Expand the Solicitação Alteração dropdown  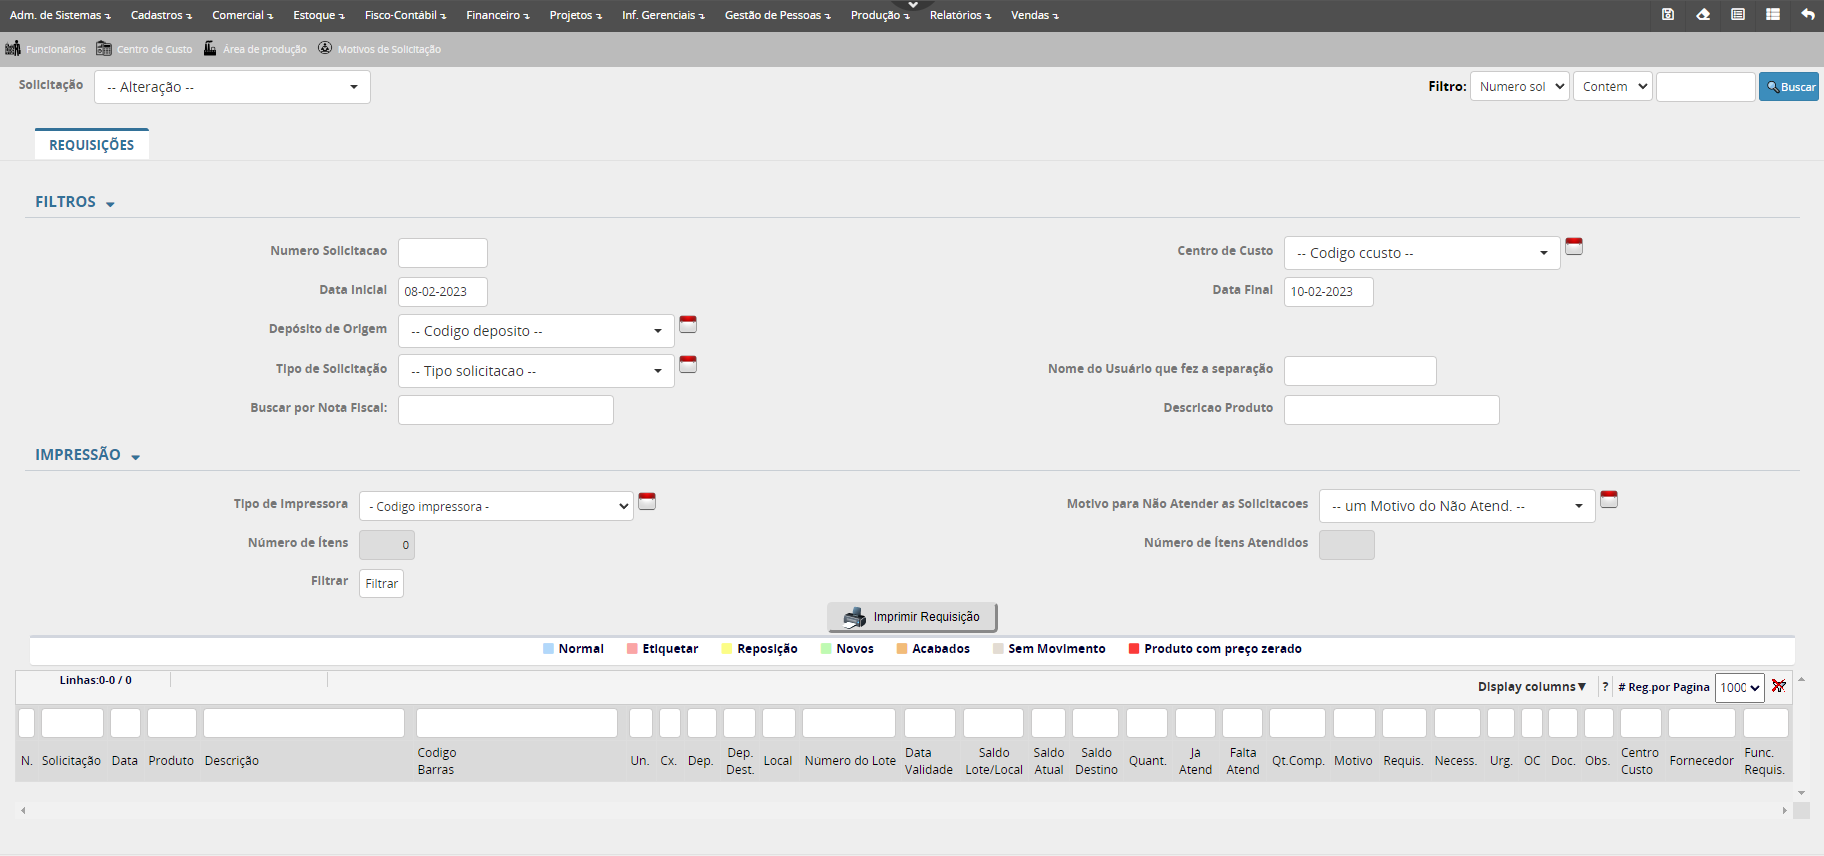(232, 87)
